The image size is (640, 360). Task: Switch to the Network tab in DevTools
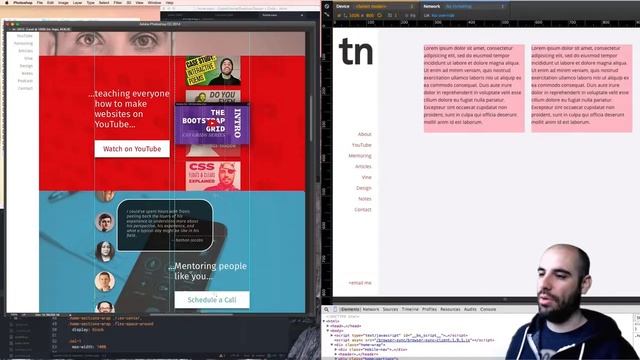(371, 309)
